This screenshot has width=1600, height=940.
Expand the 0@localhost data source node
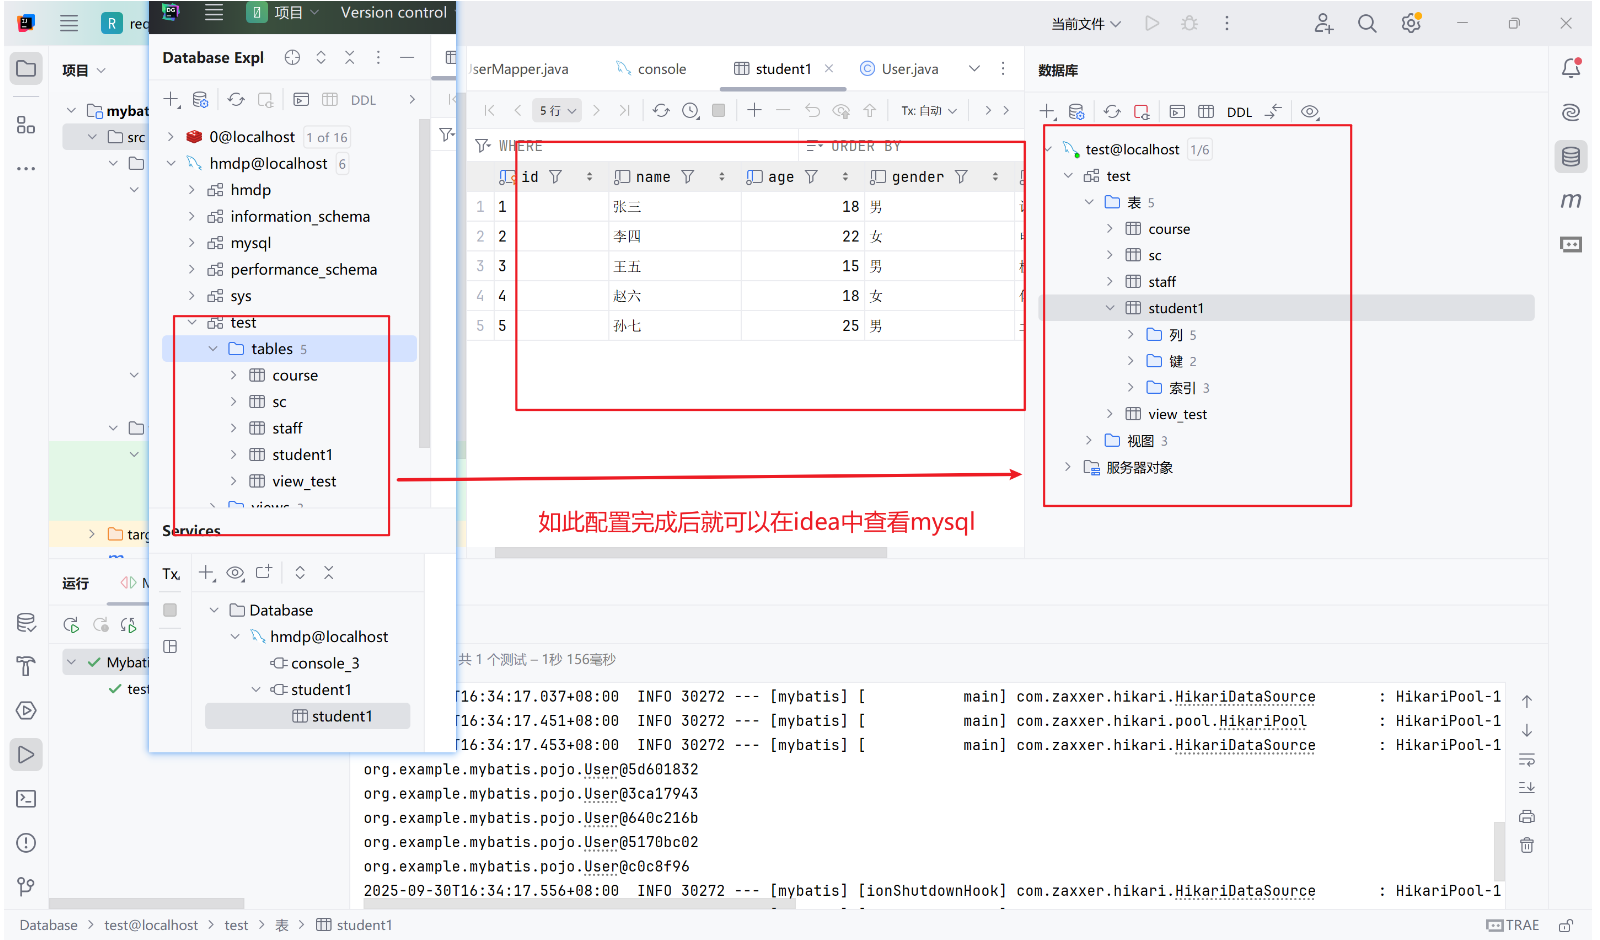171,137
